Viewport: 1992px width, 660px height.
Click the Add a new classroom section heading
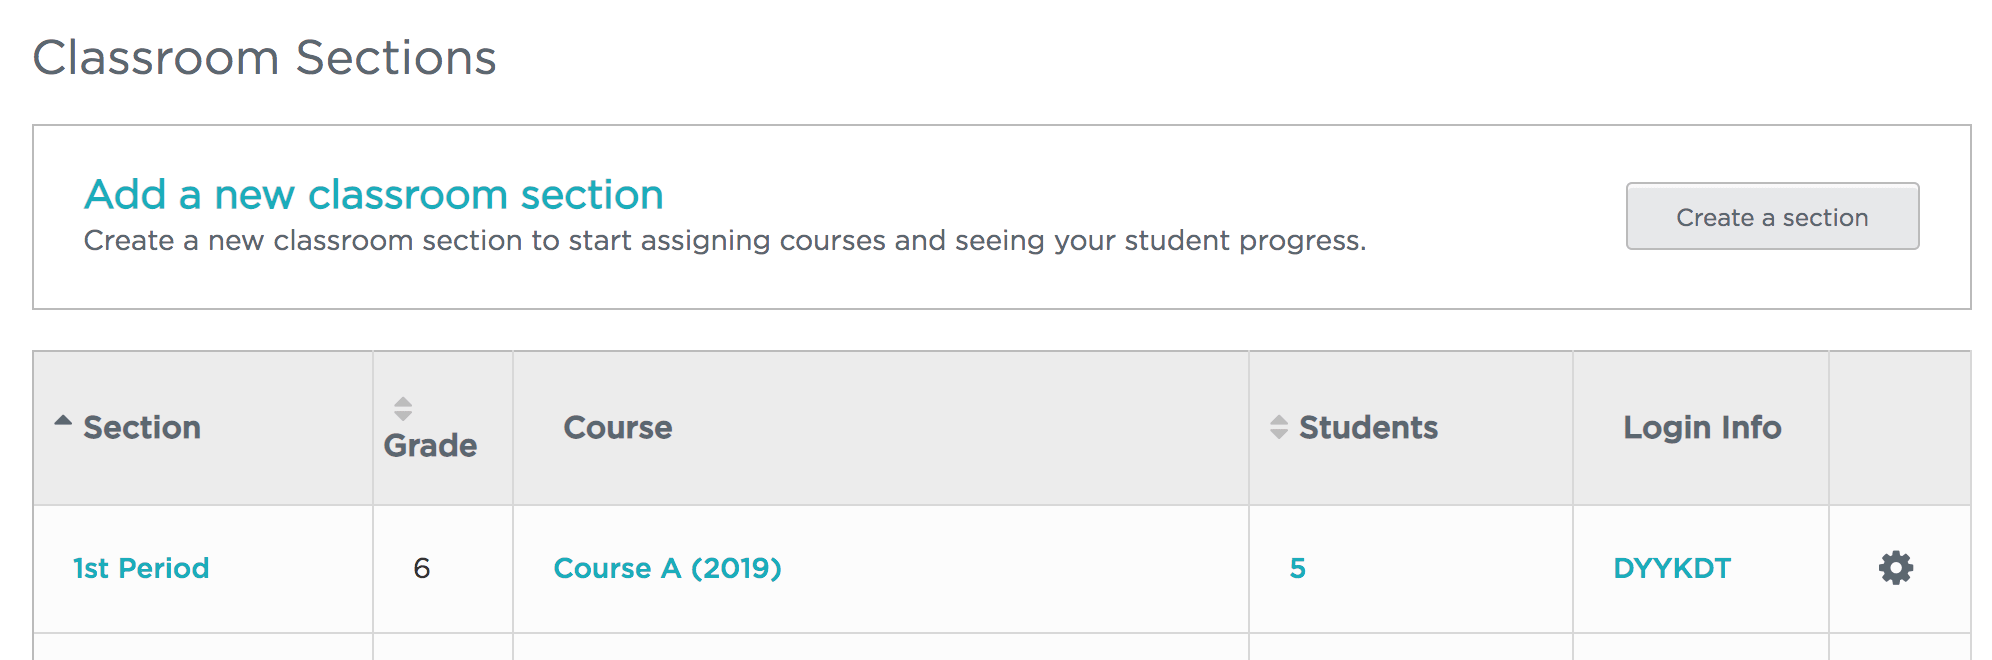[374, 194]
